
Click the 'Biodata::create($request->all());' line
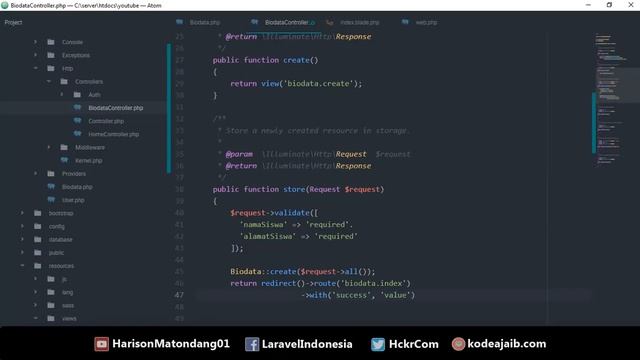coord(302,271)
